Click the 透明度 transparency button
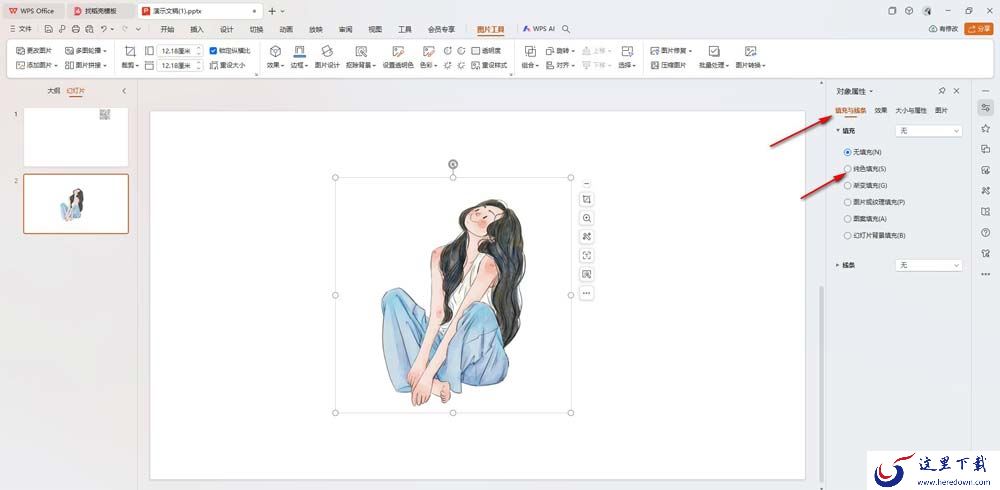Image resolution: width=1000 pixels, height=490 pixels. (x=486, y=50)
